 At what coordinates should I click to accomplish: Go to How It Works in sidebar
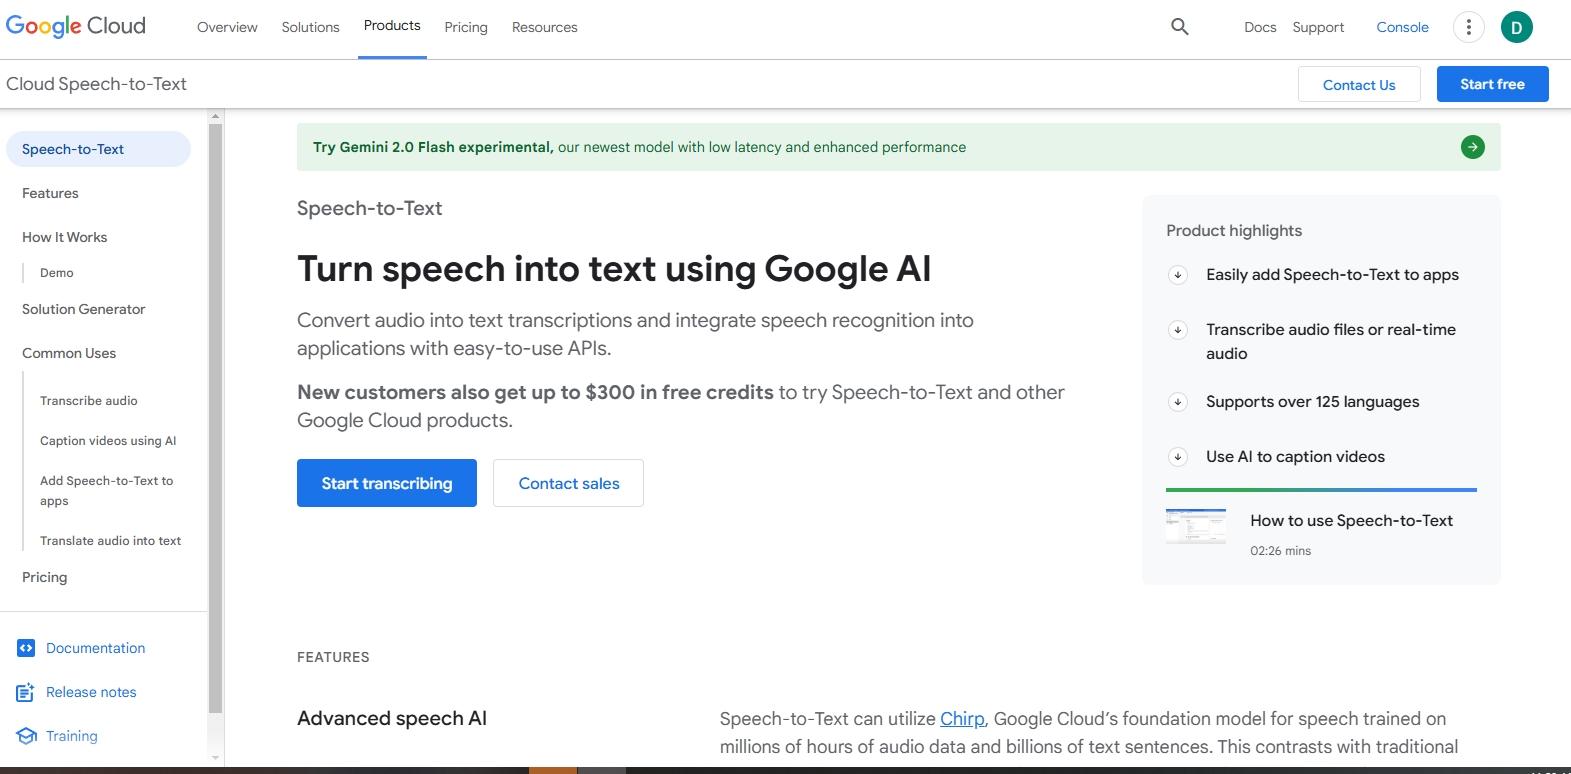64,237
